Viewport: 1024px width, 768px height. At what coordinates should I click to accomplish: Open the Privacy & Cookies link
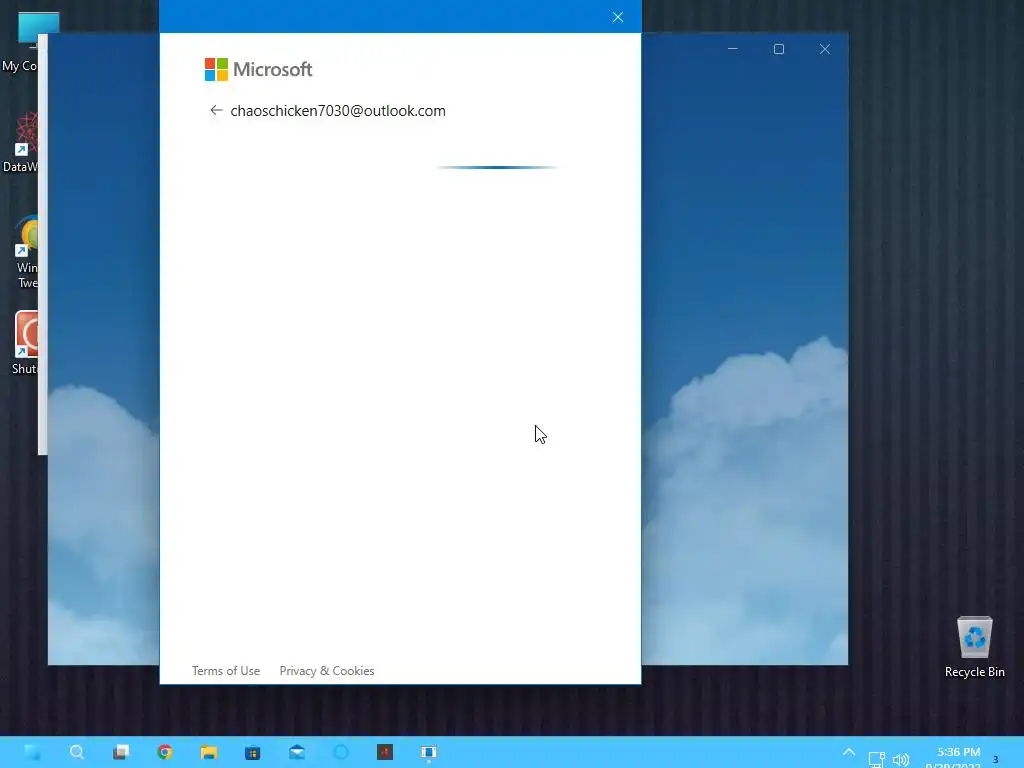[x=327, y=671]
